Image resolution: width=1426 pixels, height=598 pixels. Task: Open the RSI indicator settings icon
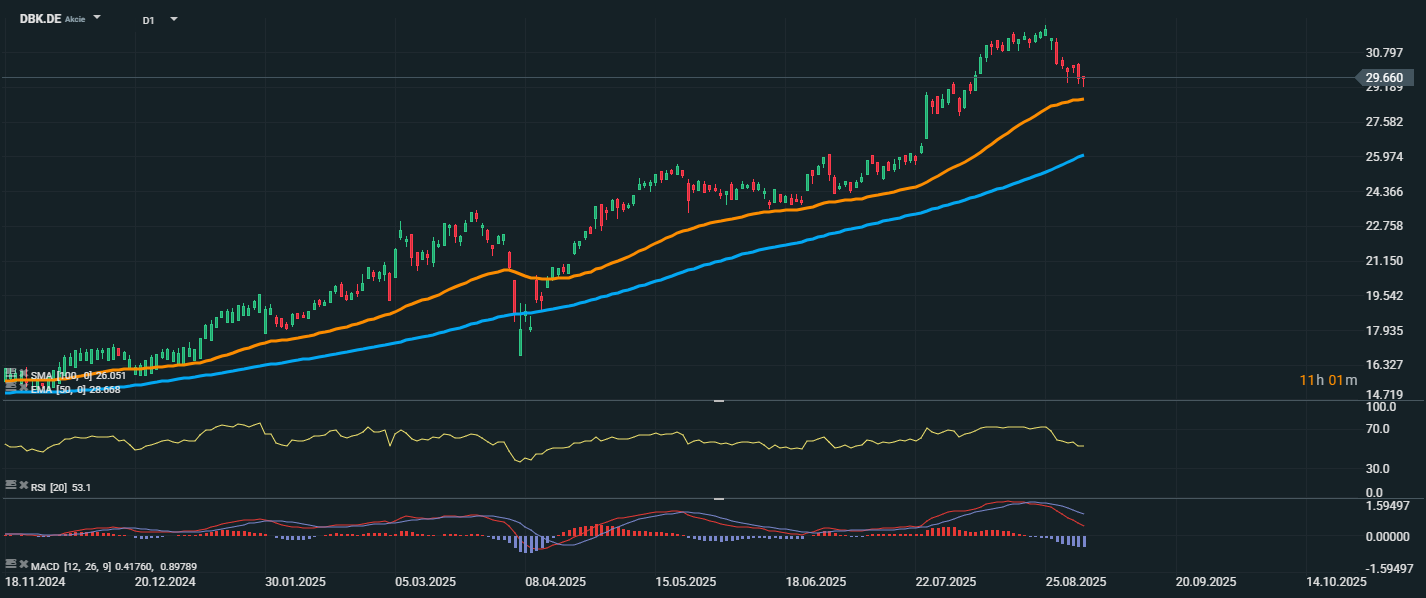tap(10, 485)
